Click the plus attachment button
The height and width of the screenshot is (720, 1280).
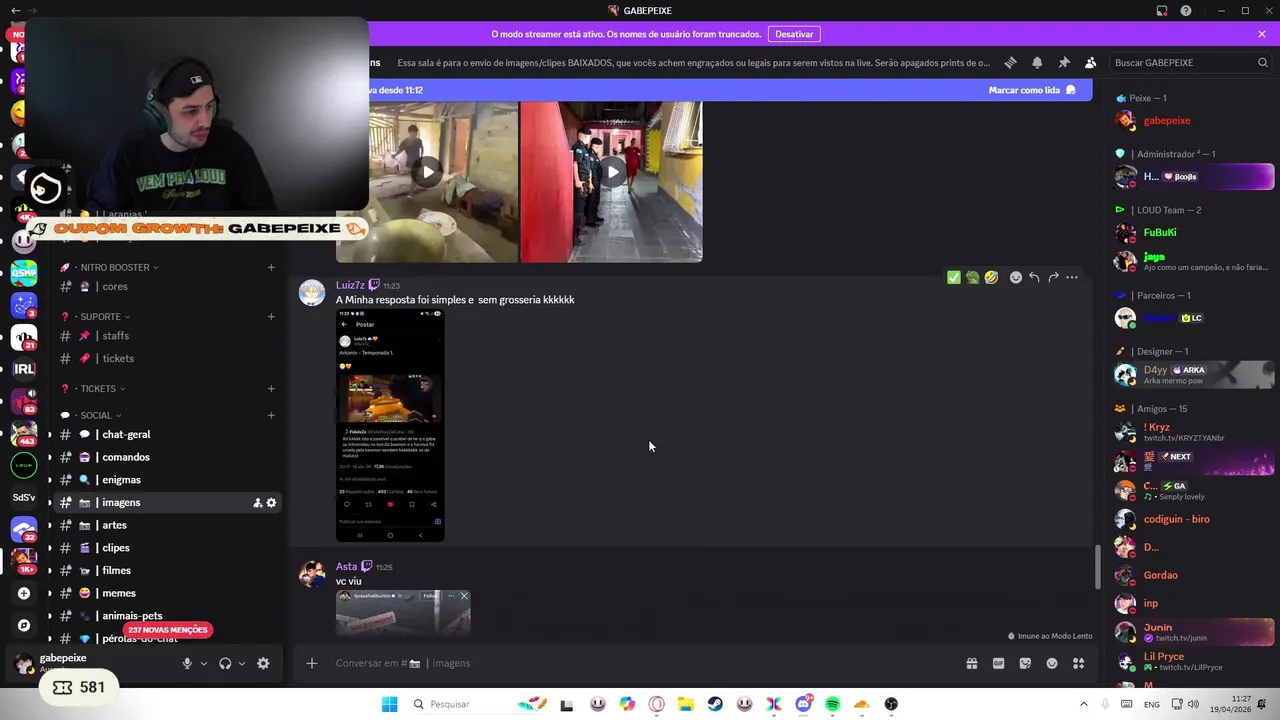pyautogui.click(x=312, y=663)
